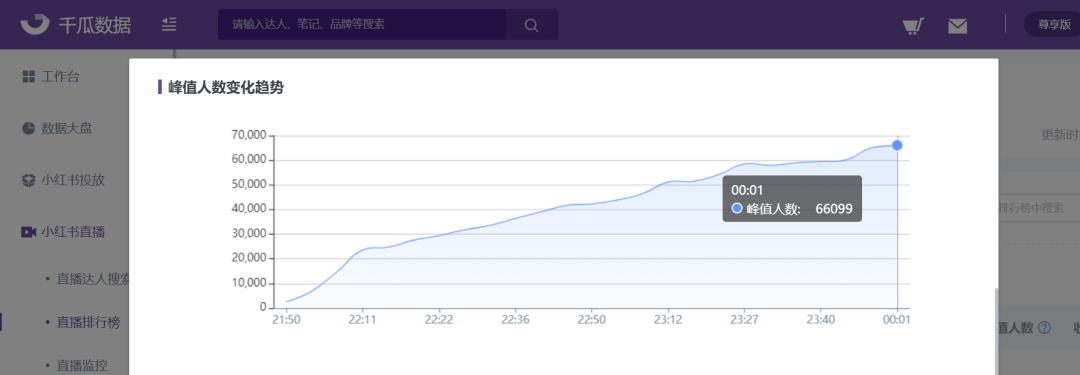Collapse the sidebar menu toggle icon
This screenshot has height=375, width=1080.
[169, 25]
